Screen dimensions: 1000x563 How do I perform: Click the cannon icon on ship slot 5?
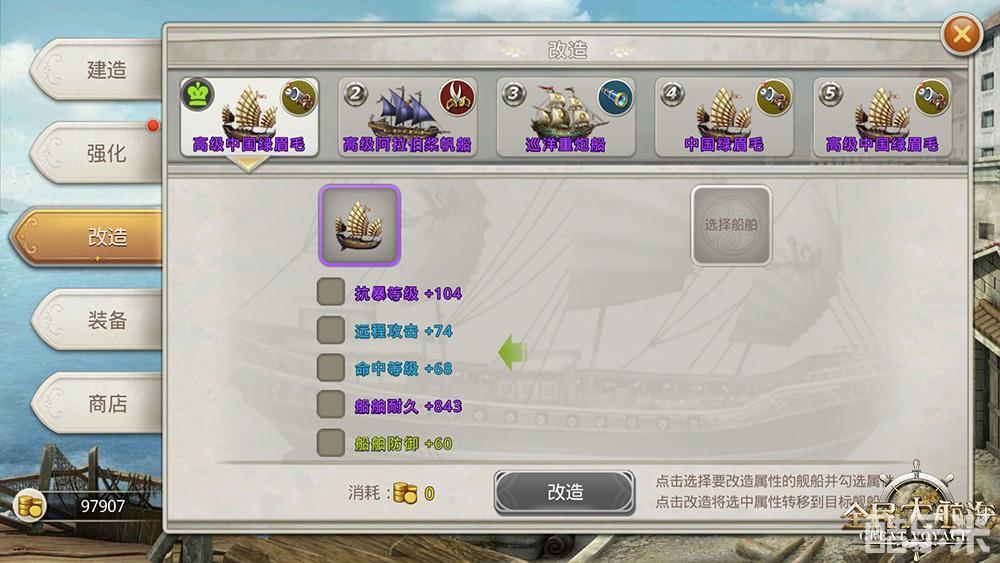[x=932, y=98]
